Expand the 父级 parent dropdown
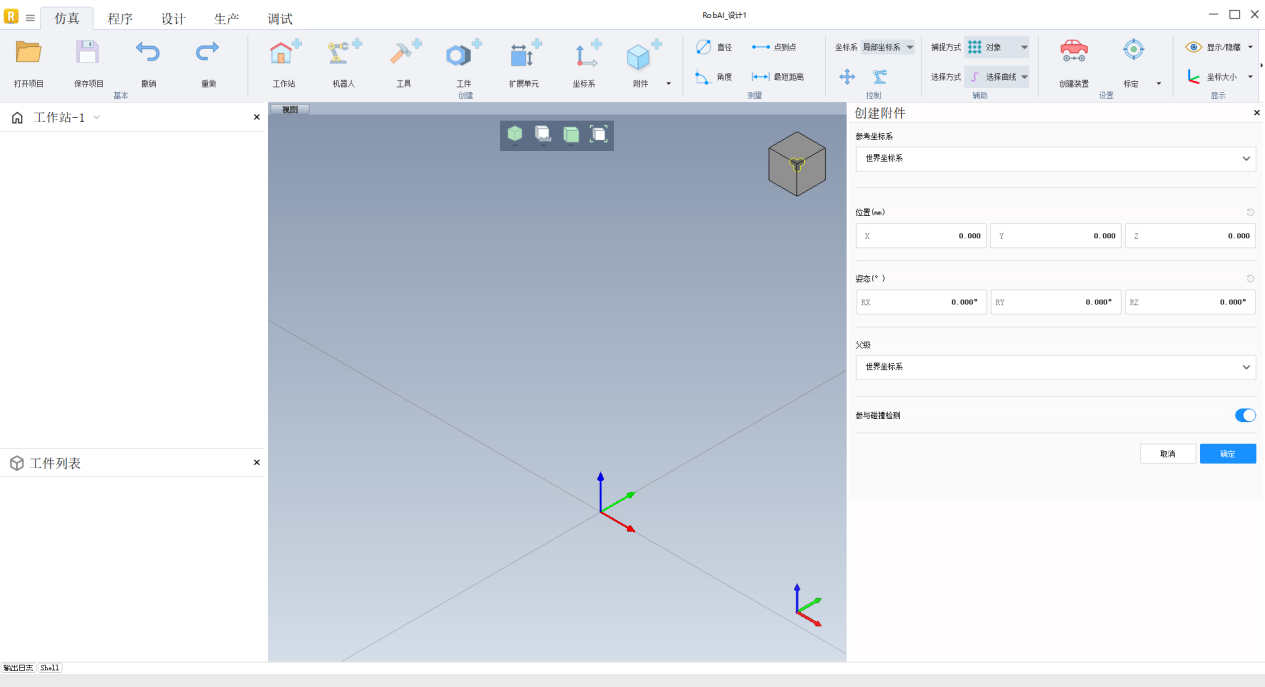1265x687 pixels. [x=1055, y=367]
